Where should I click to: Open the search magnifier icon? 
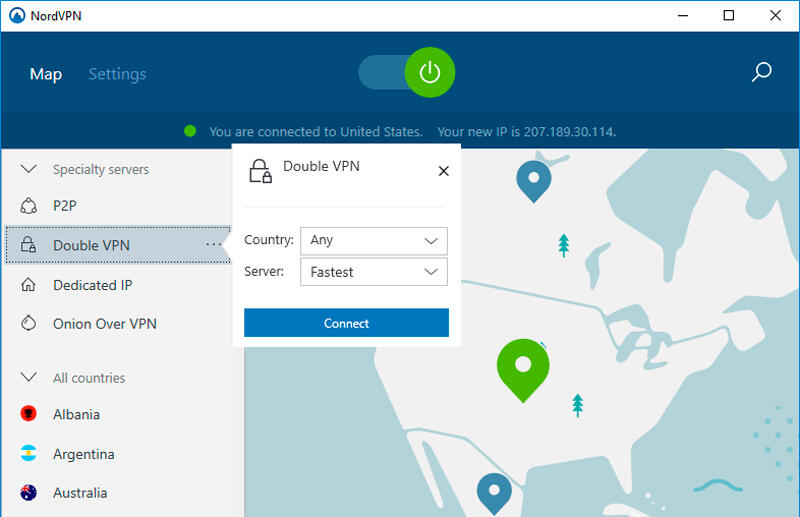tap(761, 72)
